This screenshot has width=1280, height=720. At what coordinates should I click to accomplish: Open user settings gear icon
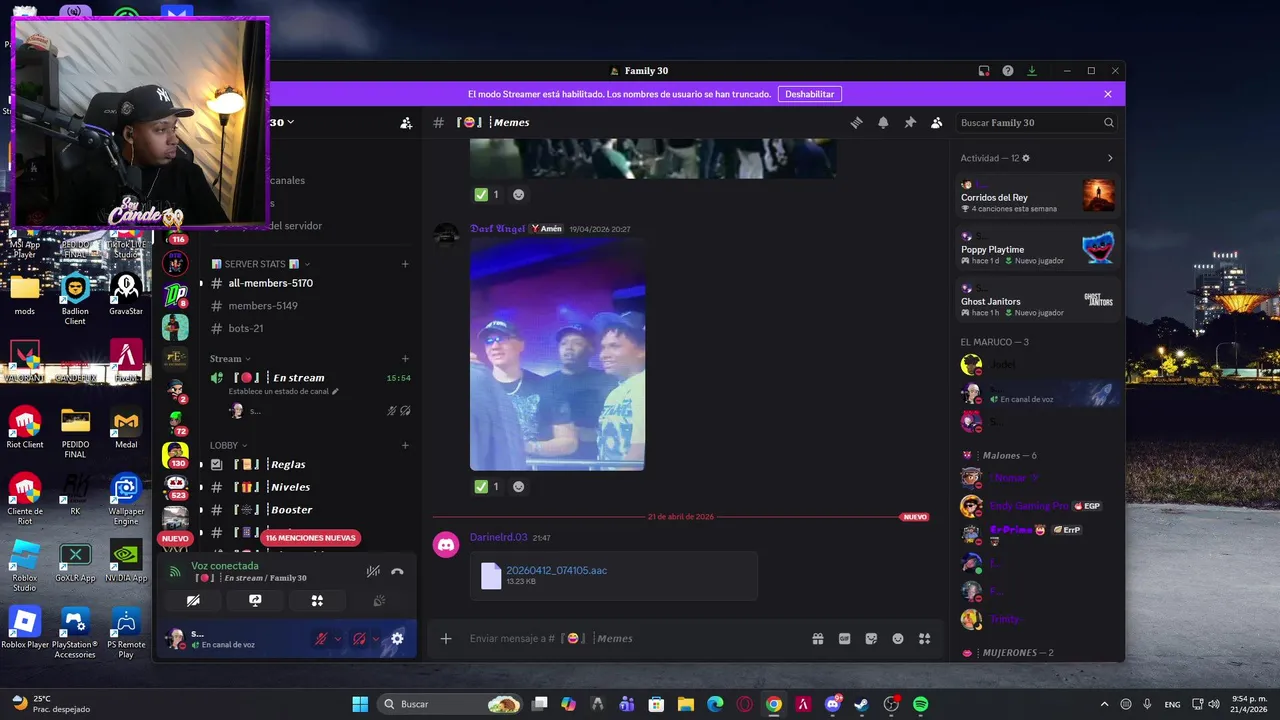point(397,639)
